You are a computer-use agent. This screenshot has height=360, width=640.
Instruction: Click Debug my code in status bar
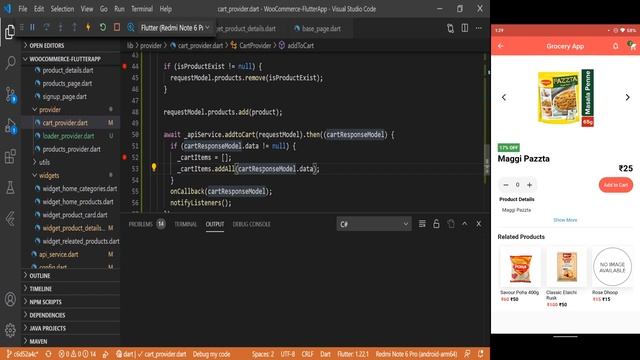tap(211, 354)
